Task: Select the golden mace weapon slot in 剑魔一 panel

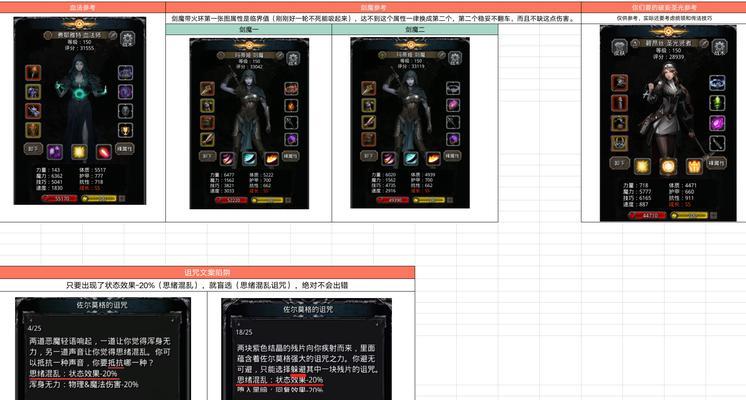Action: point(207,88)
